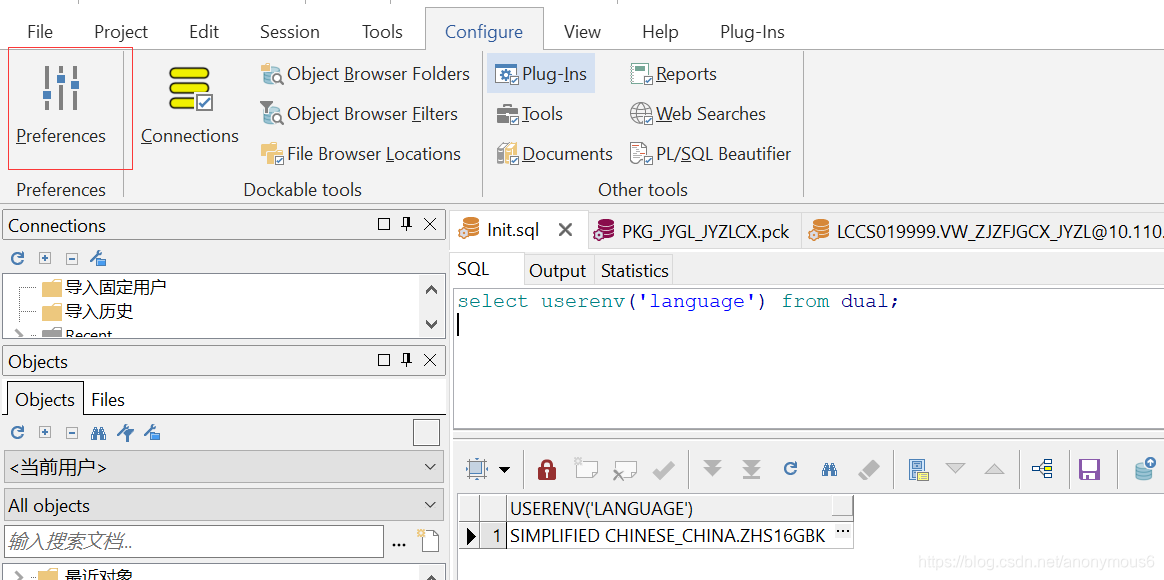Click the grid select icon in results toolbar

[x=476, y=469]
